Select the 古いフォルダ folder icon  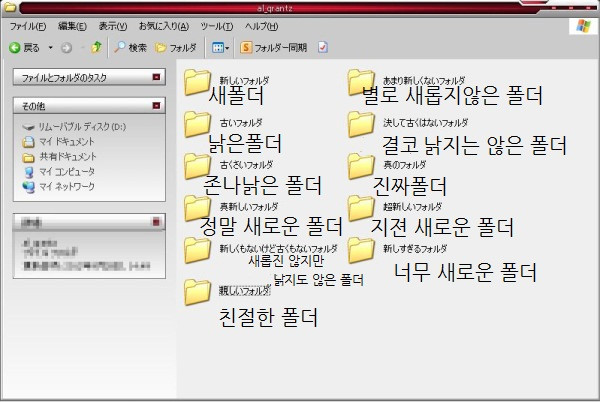tap(197, 124)
